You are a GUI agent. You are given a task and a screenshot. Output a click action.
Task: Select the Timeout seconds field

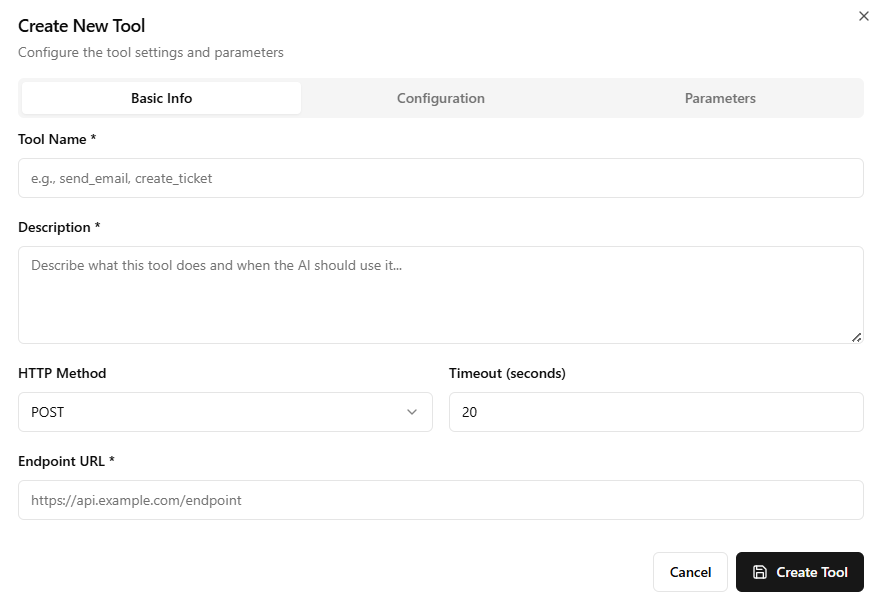click(x=656, y=411)
